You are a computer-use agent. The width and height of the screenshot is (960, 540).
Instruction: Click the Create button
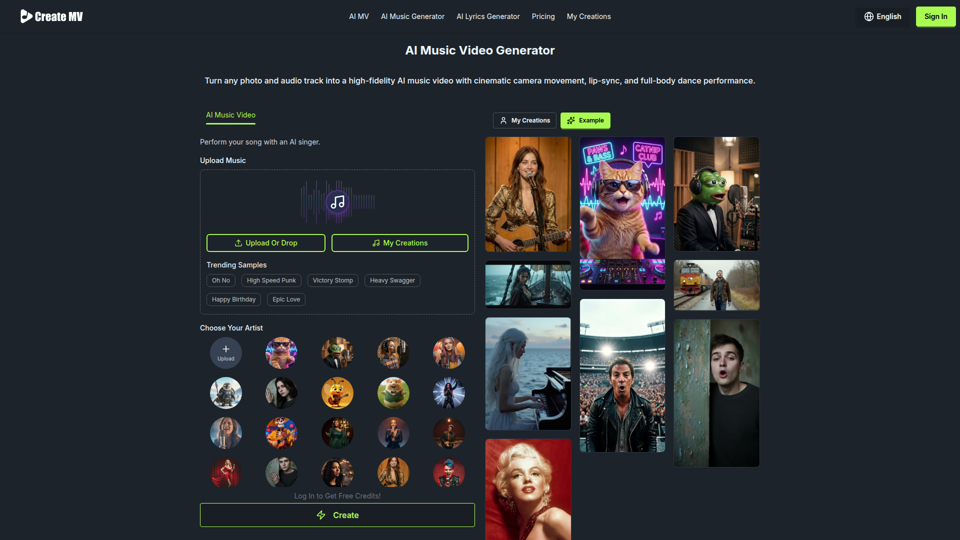[x=337, y=515]
